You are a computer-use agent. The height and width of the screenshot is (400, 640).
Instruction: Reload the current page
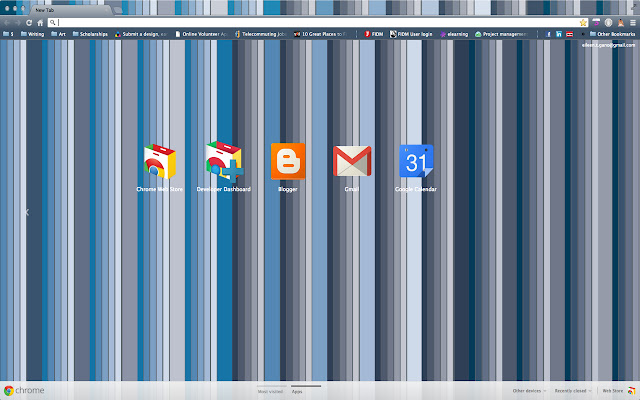point(29,23)
